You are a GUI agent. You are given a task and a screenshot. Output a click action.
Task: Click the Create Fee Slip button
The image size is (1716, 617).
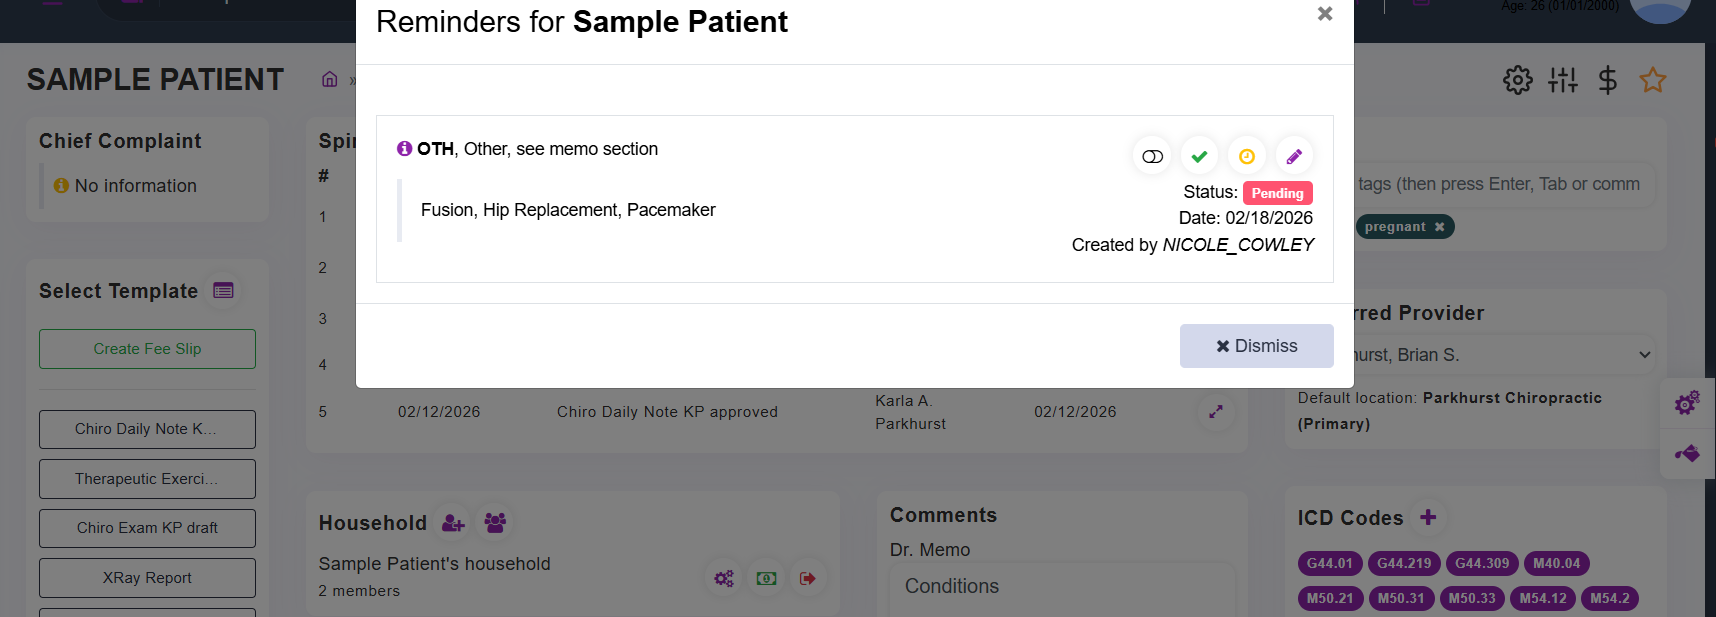point(147,349)
